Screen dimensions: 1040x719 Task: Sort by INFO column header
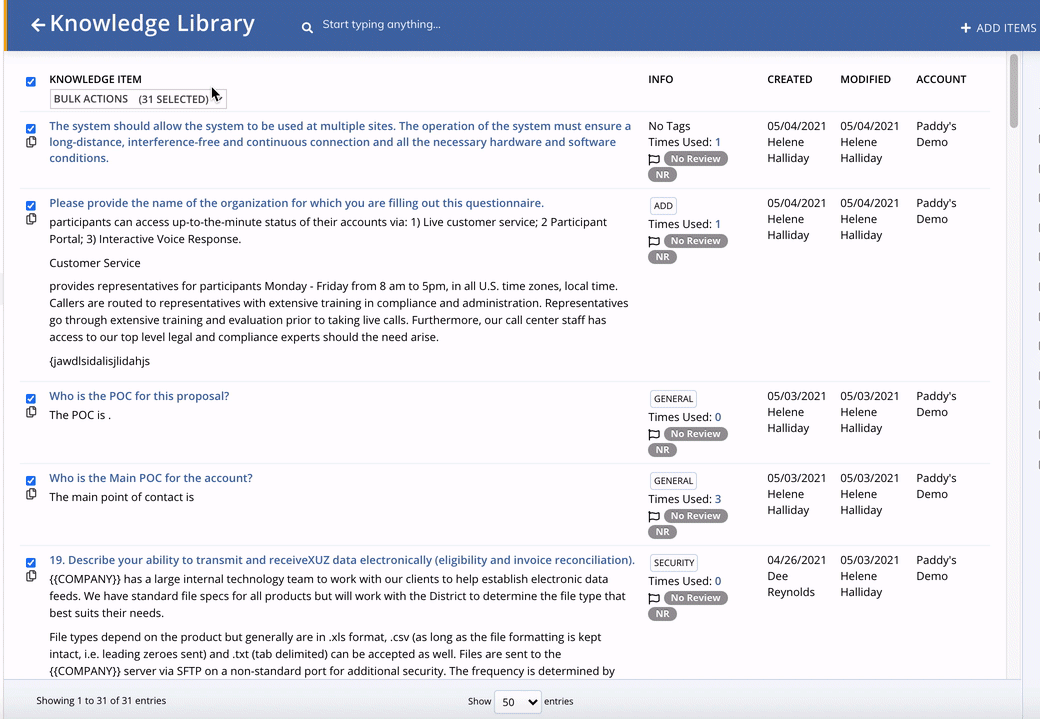click(x=661, y=79)
